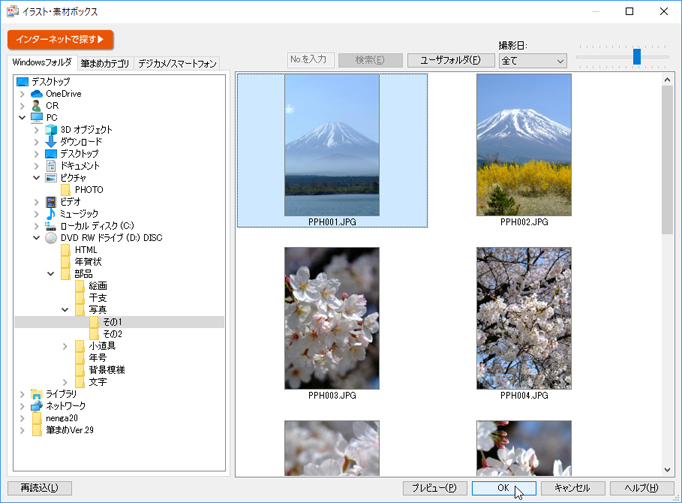Image resolution: width=682 pixels, height=503 pixels.
Task: Expand the ライブラリ tree node
Action: tap(22, 394)
